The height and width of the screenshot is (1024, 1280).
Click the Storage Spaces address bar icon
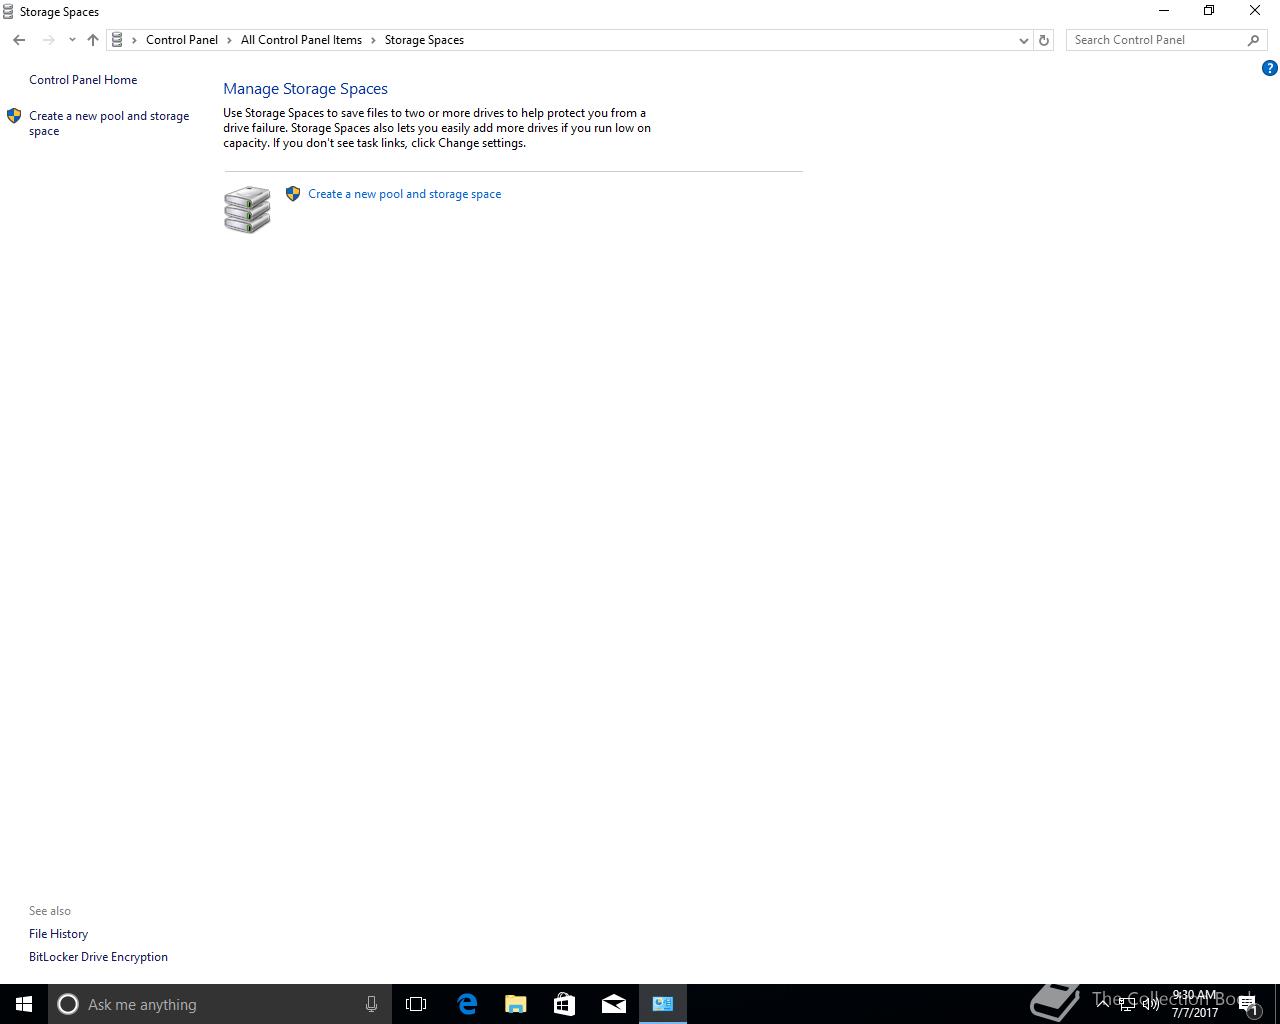pos(117,40)
